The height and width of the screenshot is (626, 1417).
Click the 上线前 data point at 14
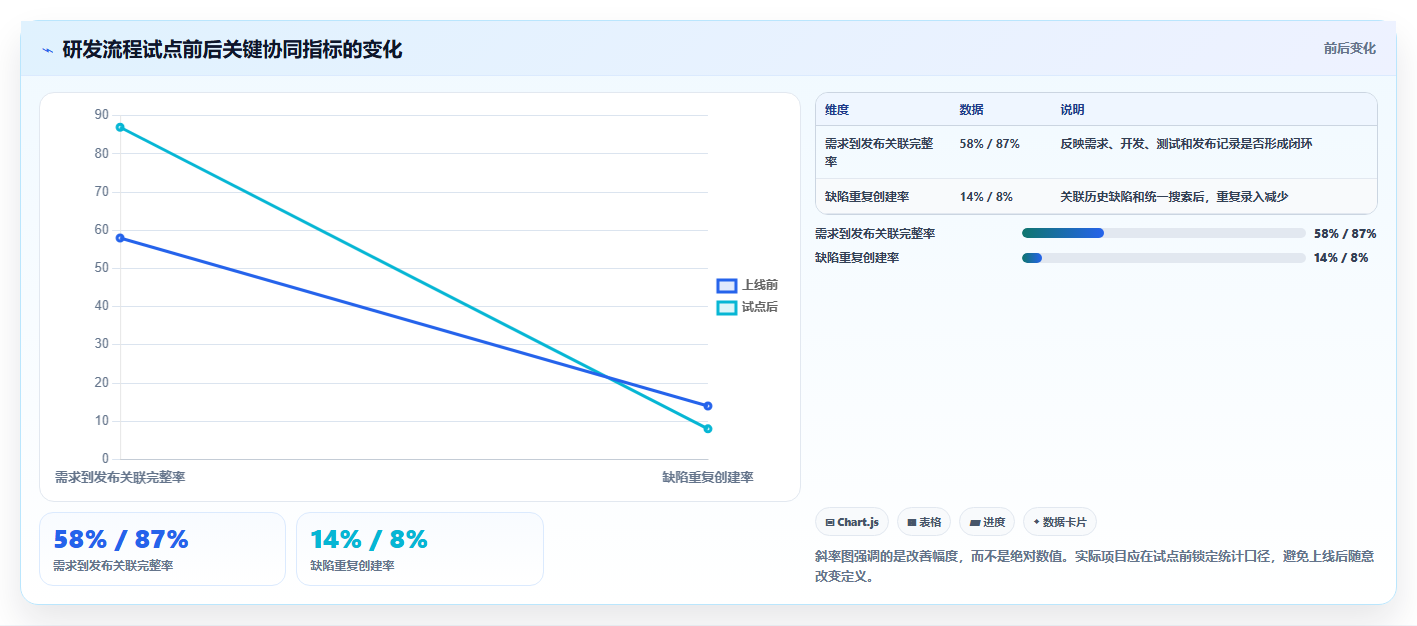point(708,406)
